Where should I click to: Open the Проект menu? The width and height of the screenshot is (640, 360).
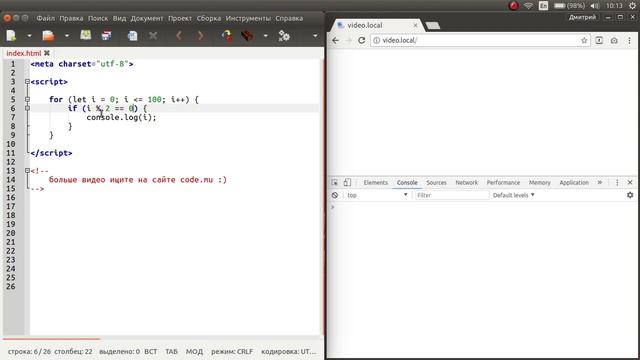pyautogui.click(x=180, y=18)
